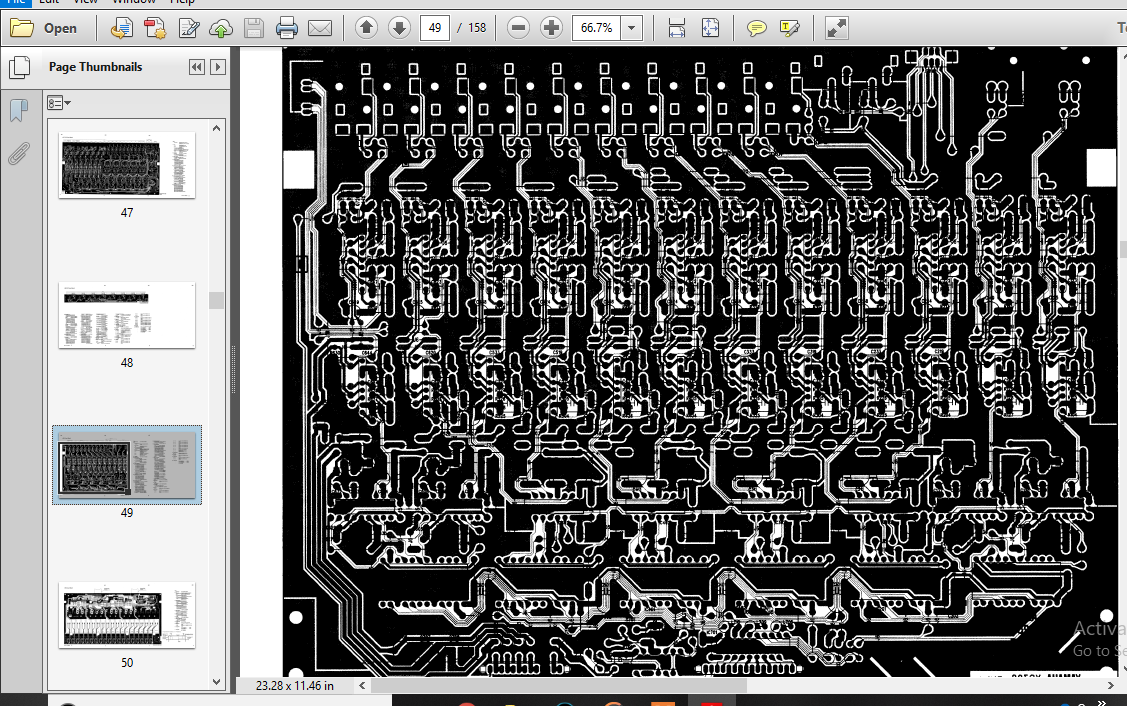Viewport: 1127px width, 706px height.
Task: Click the fit one full page icon
Action: coord(710,28)
